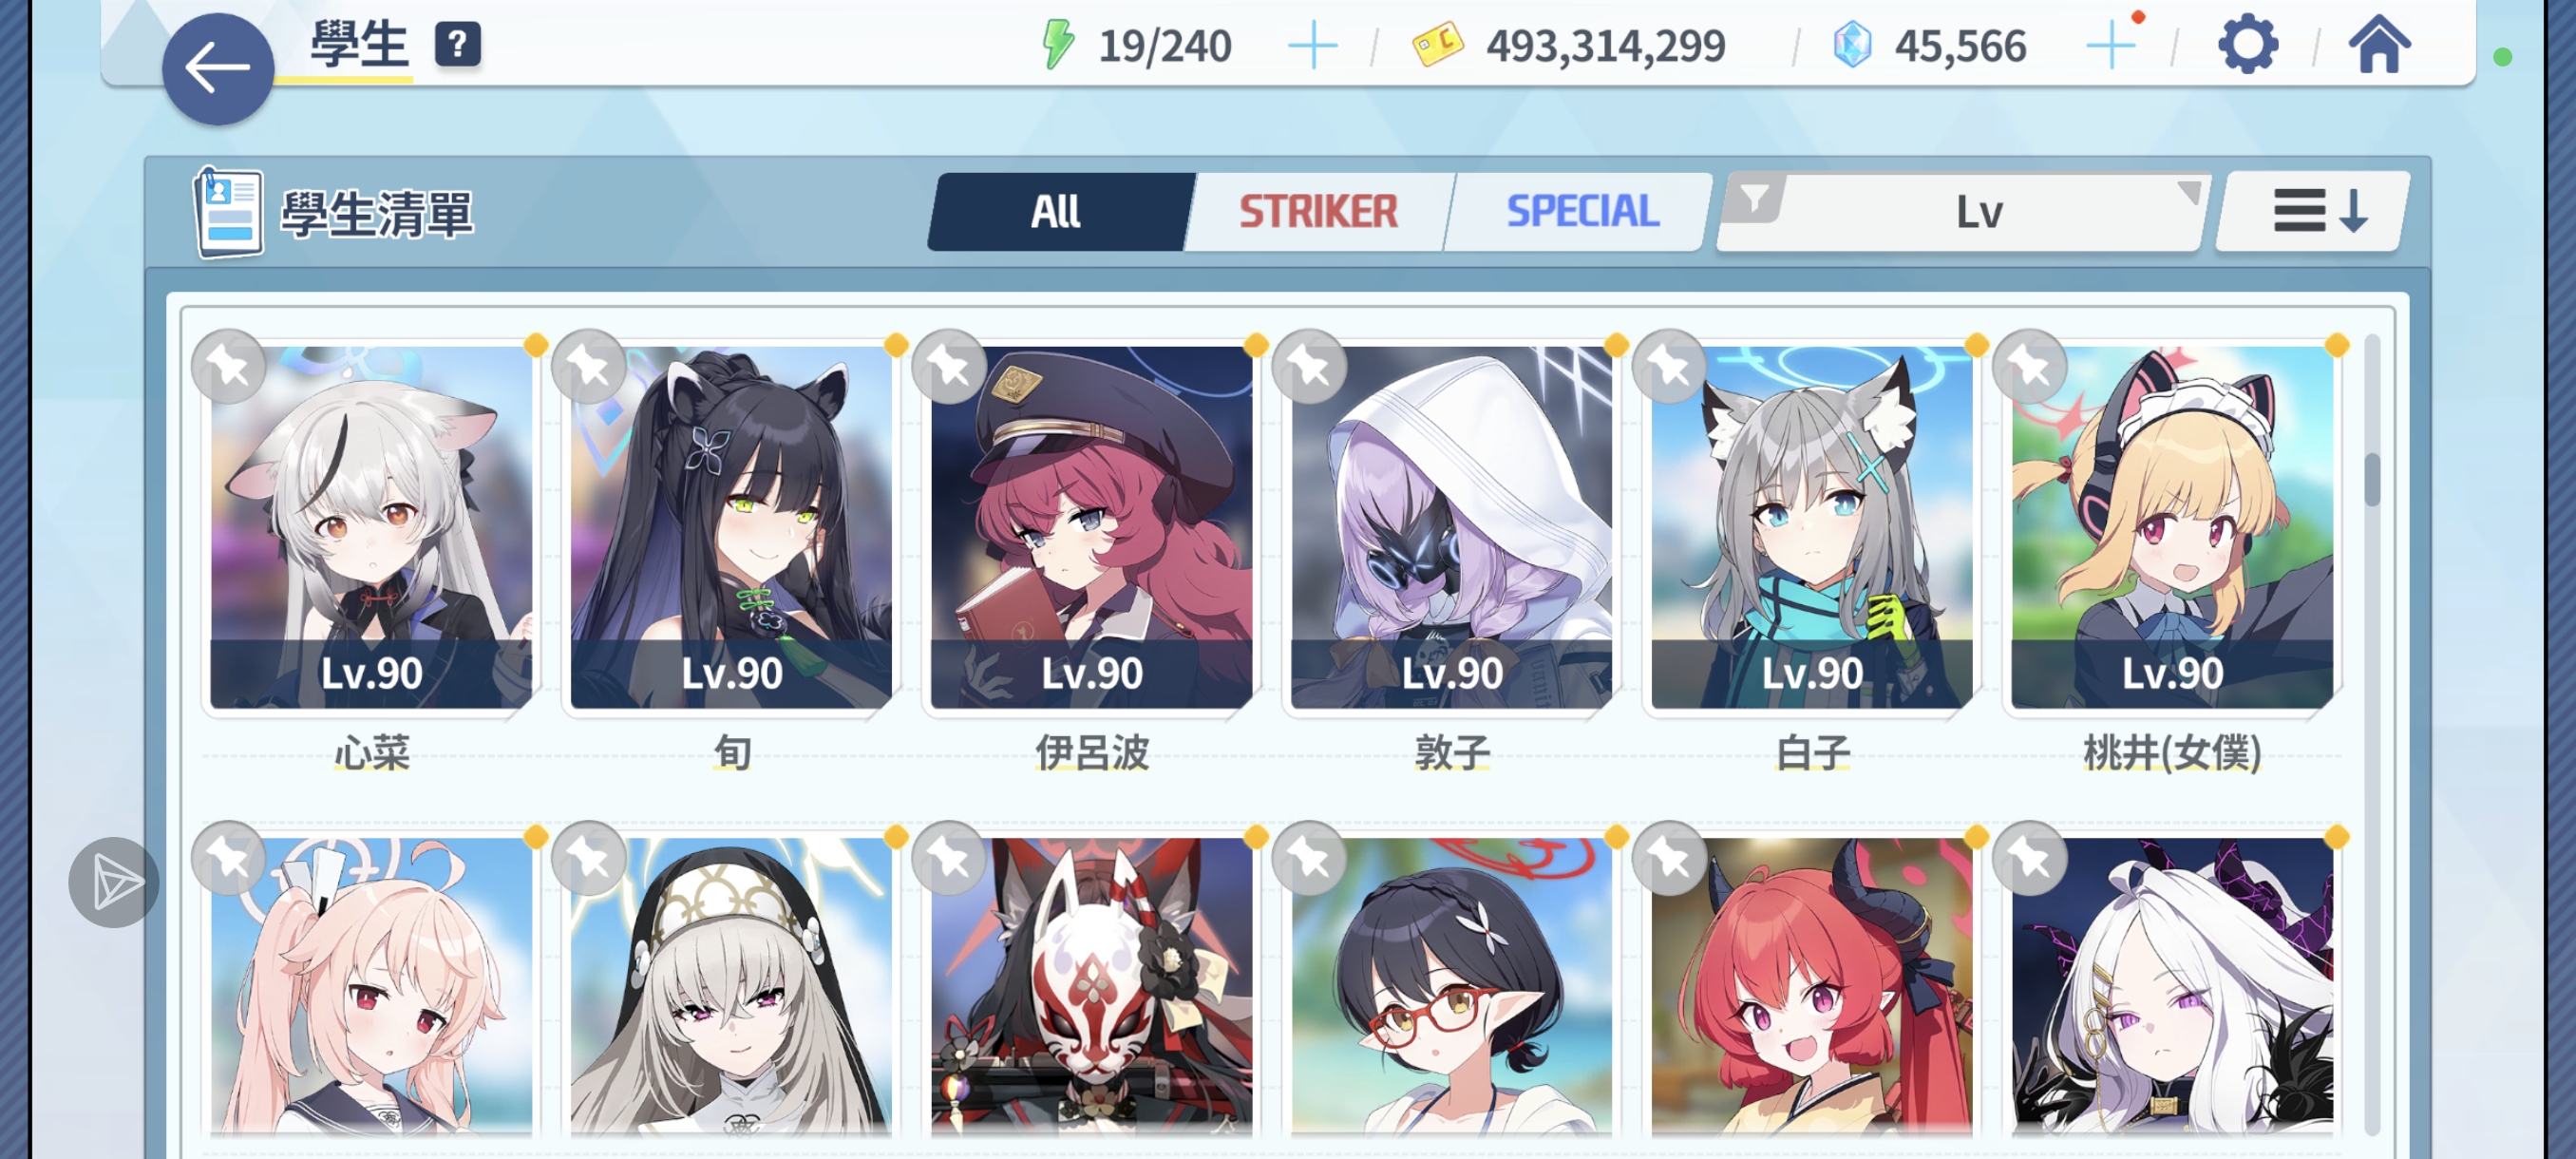
Task: Switch to the SPECIAL tab
Action: coord(1582,212)
